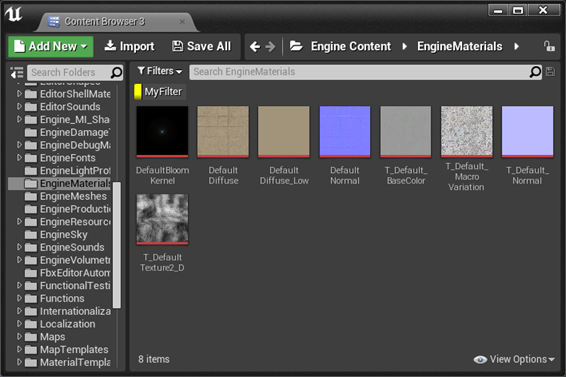This screenshot has width=566, height=377.
Task: Toggle the content browser lock icon
Action: [x=549, y=46]
